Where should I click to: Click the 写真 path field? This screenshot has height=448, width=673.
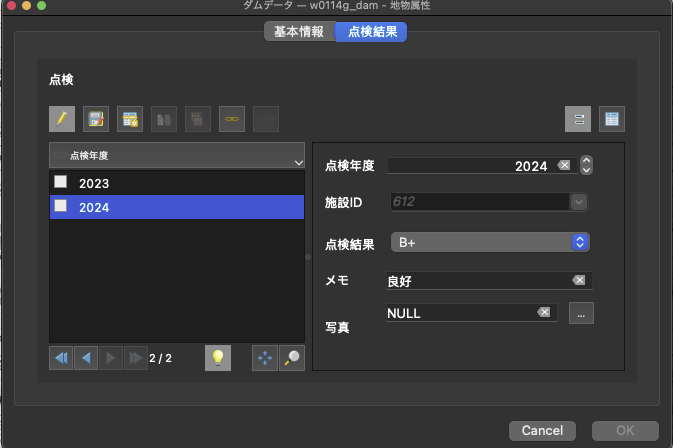[472, 313]
